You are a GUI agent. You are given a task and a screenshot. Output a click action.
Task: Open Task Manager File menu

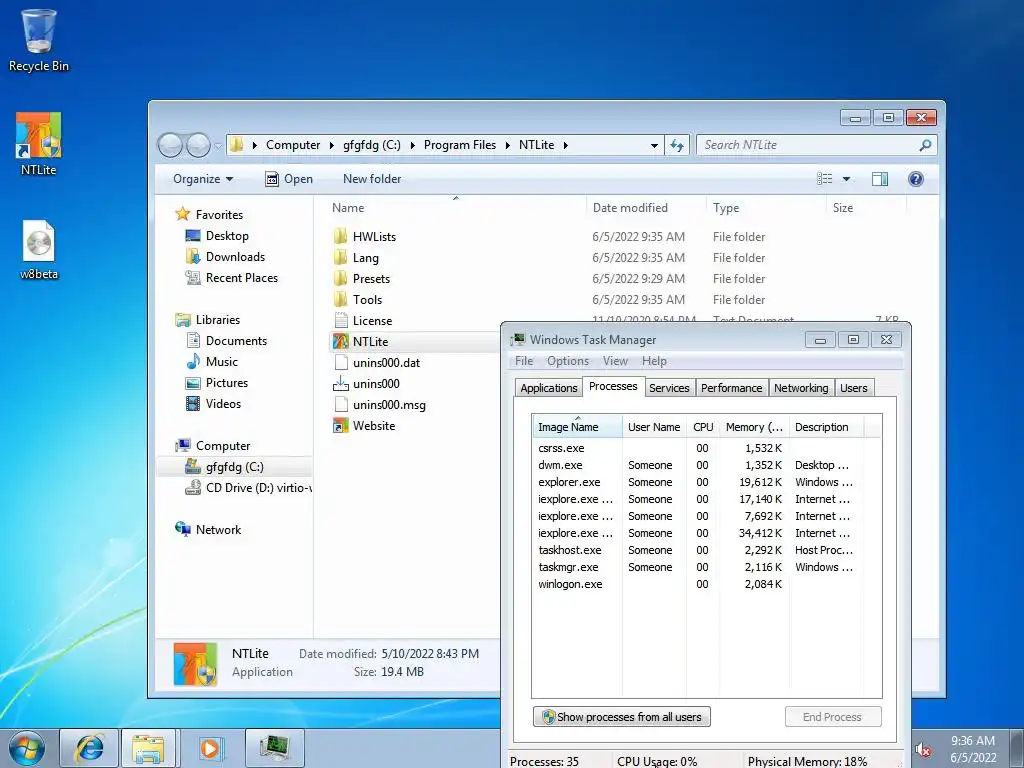[x=524, y=361]
